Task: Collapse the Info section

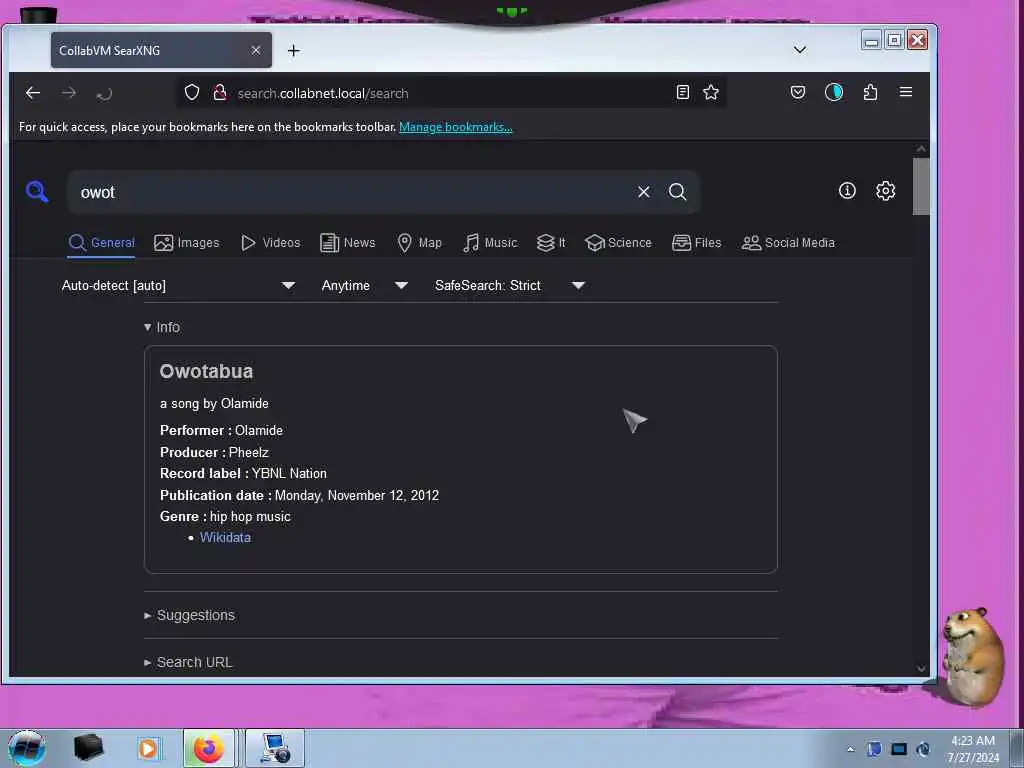Action: [x=162, y=327]
